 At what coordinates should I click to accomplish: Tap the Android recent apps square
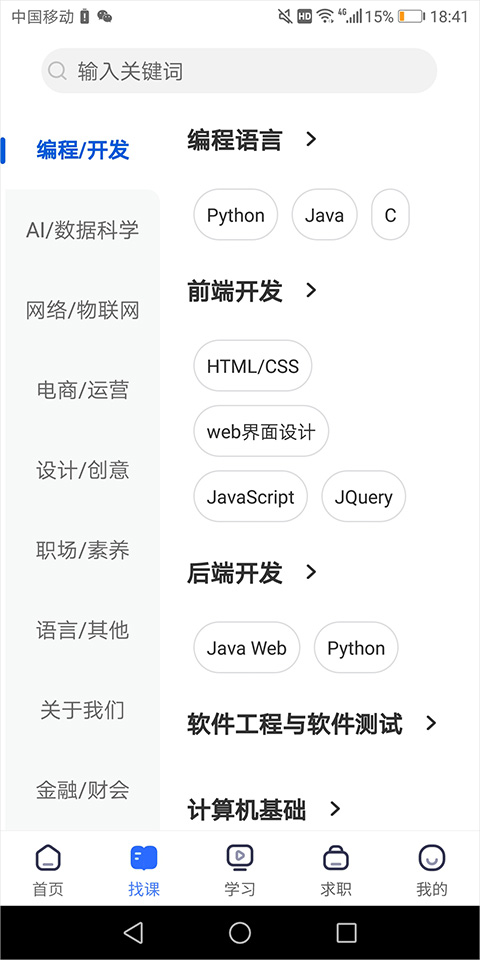click(347, 932)
